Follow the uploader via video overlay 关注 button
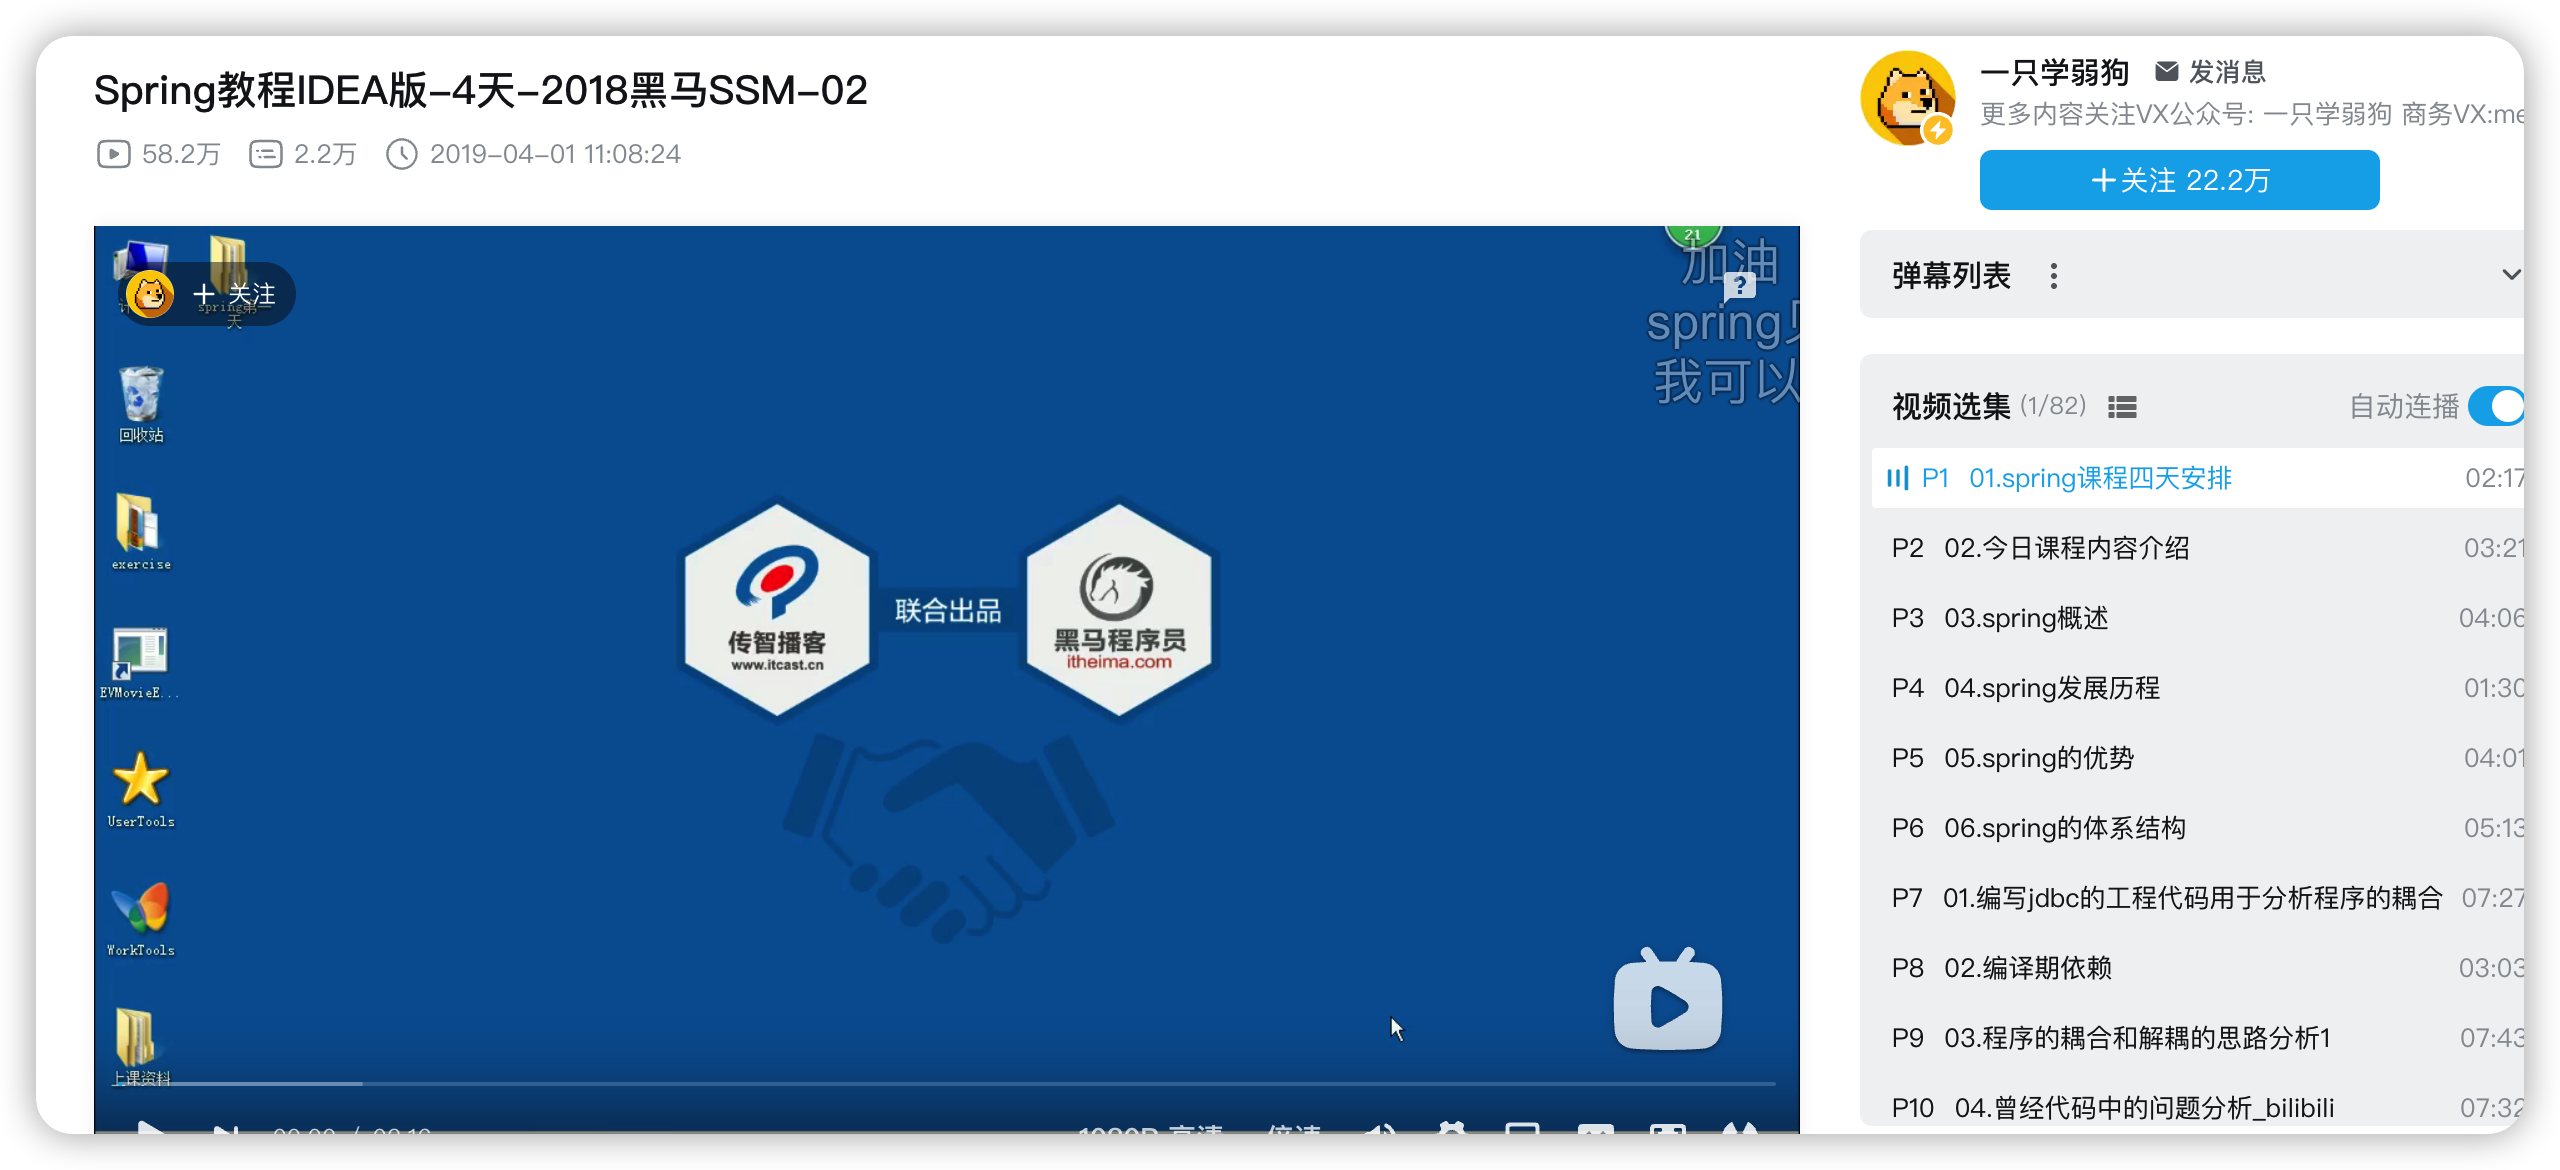 click(234, 294)
